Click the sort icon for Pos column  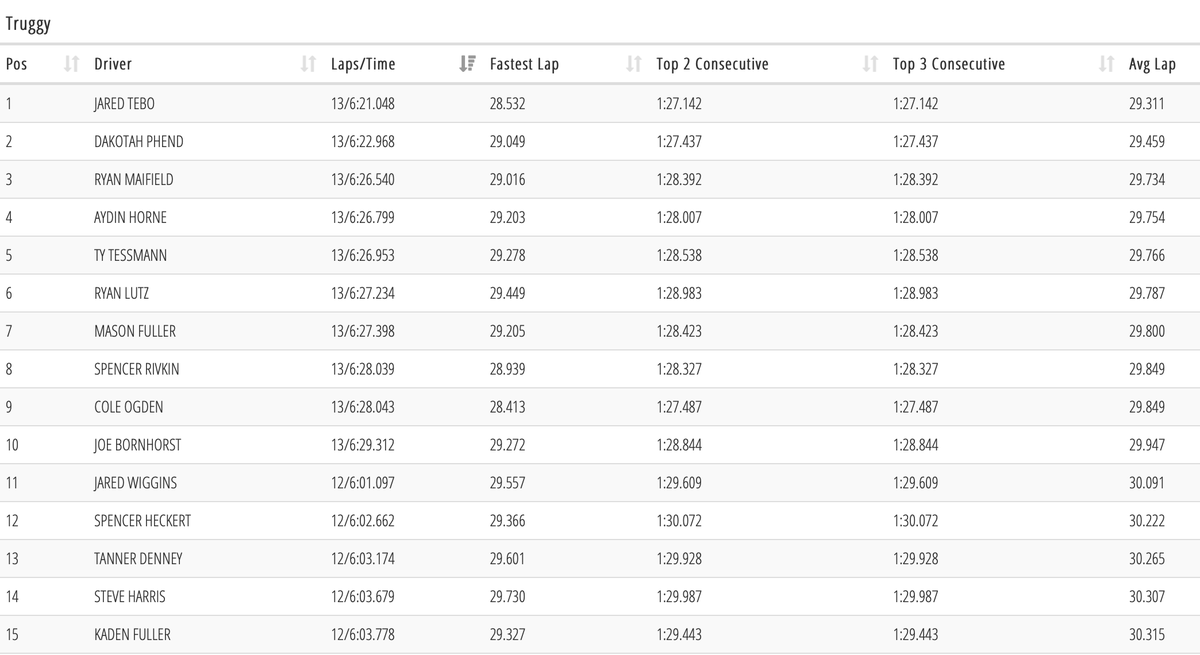pyautogui.click(x=70, y=64)
